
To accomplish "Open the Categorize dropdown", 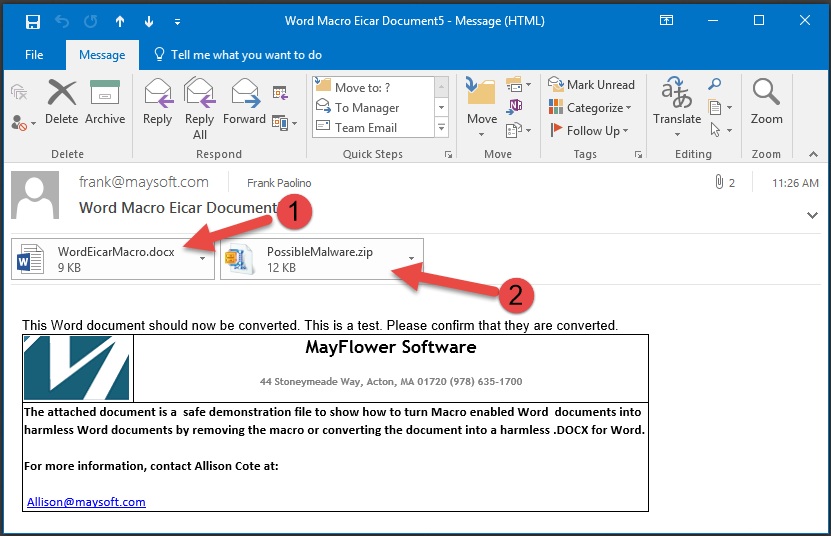I will (x=590, y=108).
